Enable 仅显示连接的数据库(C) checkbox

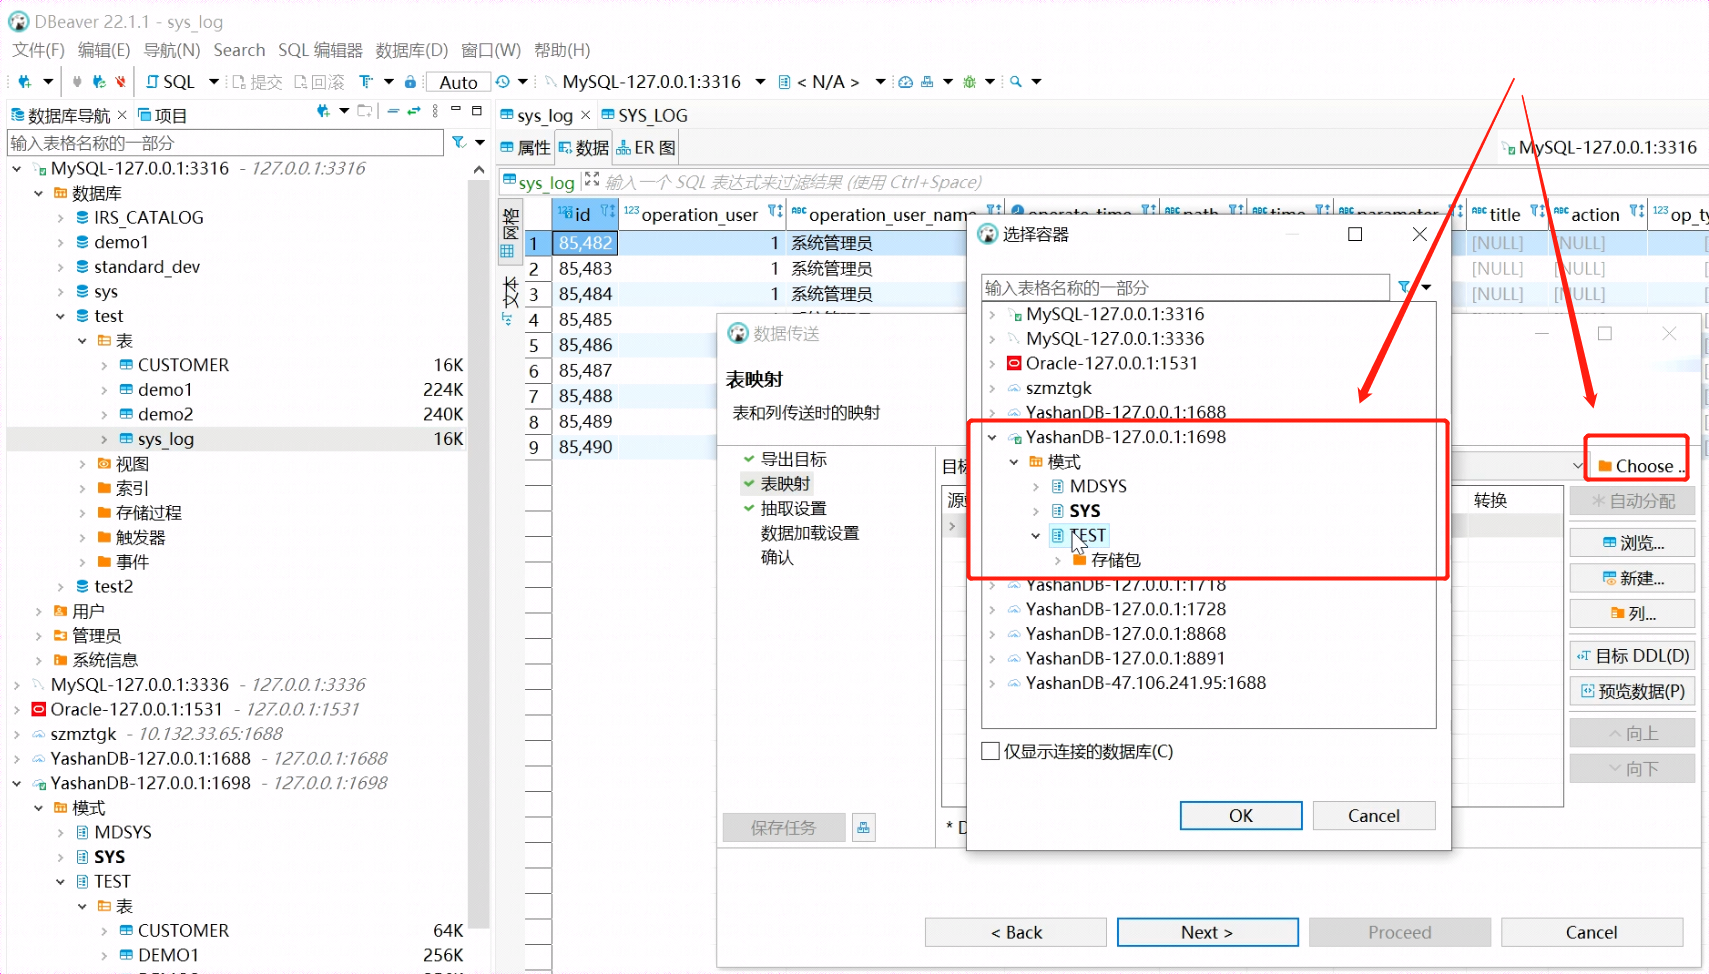(991, 751)
